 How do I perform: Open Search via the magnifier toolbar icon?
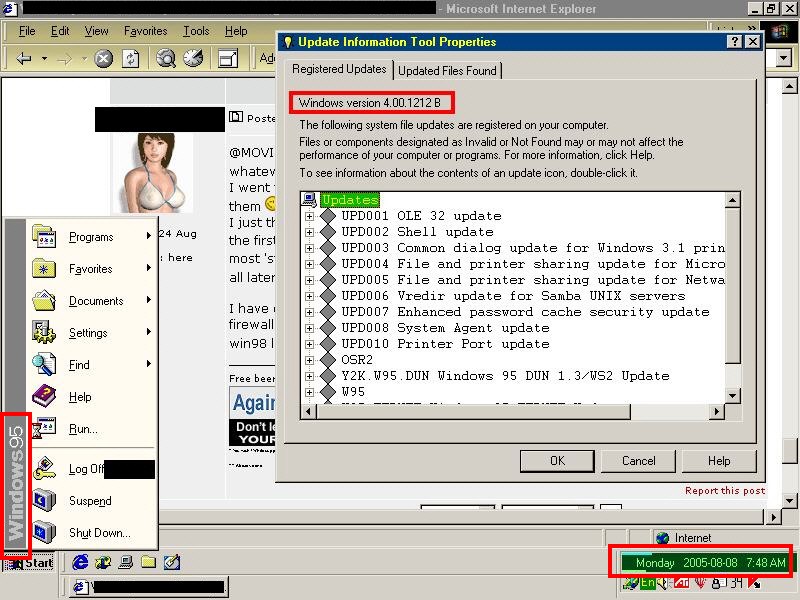click(166, 59)
